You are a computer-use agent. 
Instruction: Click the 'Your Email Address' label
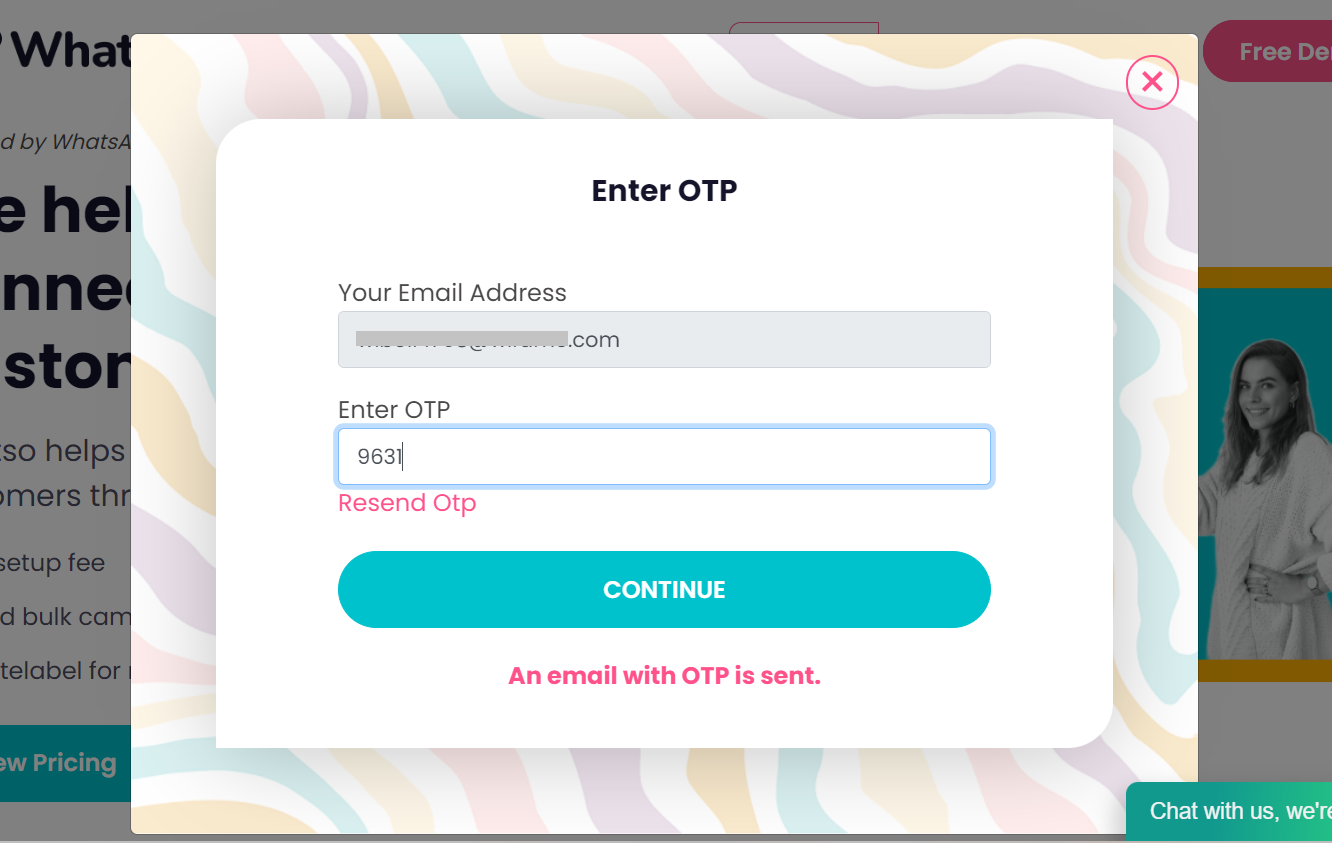pyautogui.click(x=452, y=293)
